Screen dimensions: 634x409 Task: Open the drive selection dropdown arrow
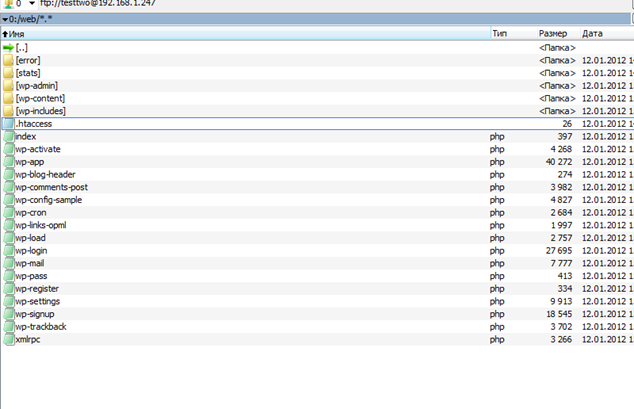pyautogui.click(x=31, y=3)
